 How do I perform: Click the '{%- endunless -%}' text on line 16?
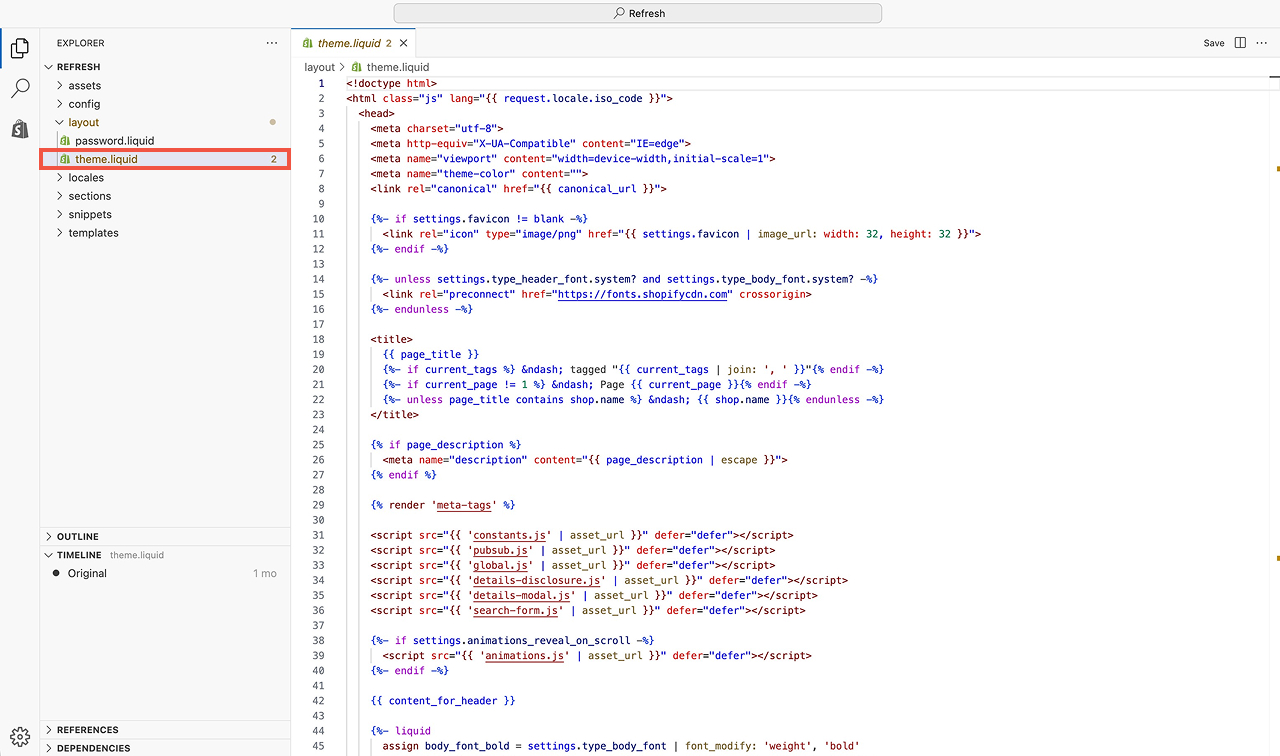click(421, 309)
